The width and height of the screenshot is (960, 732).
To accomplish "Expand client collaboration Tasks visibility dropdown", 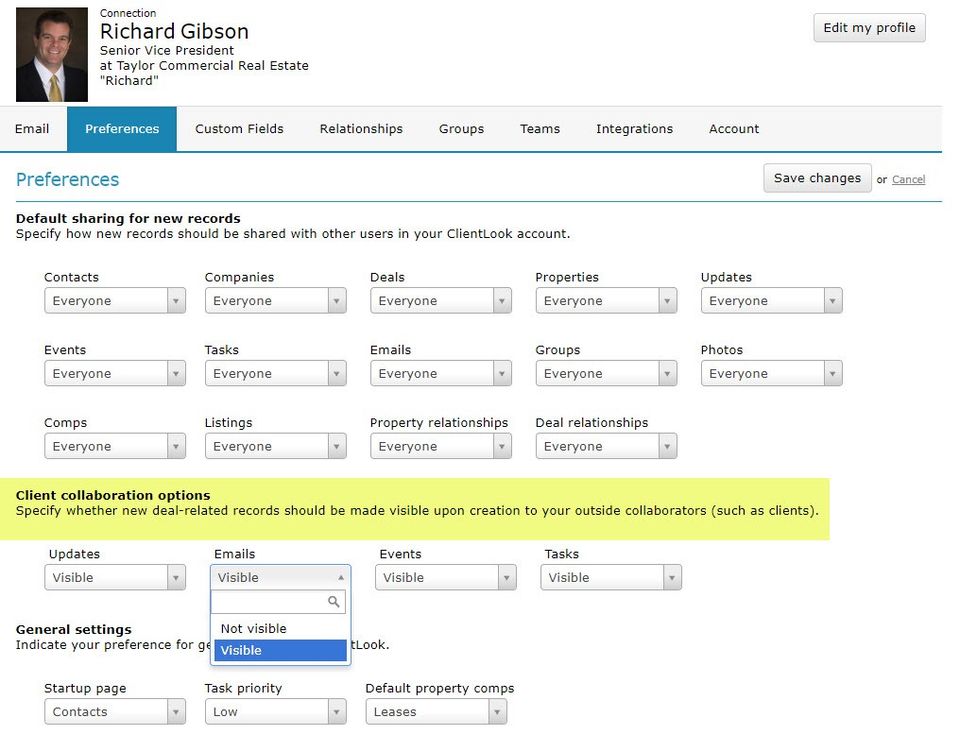I will [610, 578].
